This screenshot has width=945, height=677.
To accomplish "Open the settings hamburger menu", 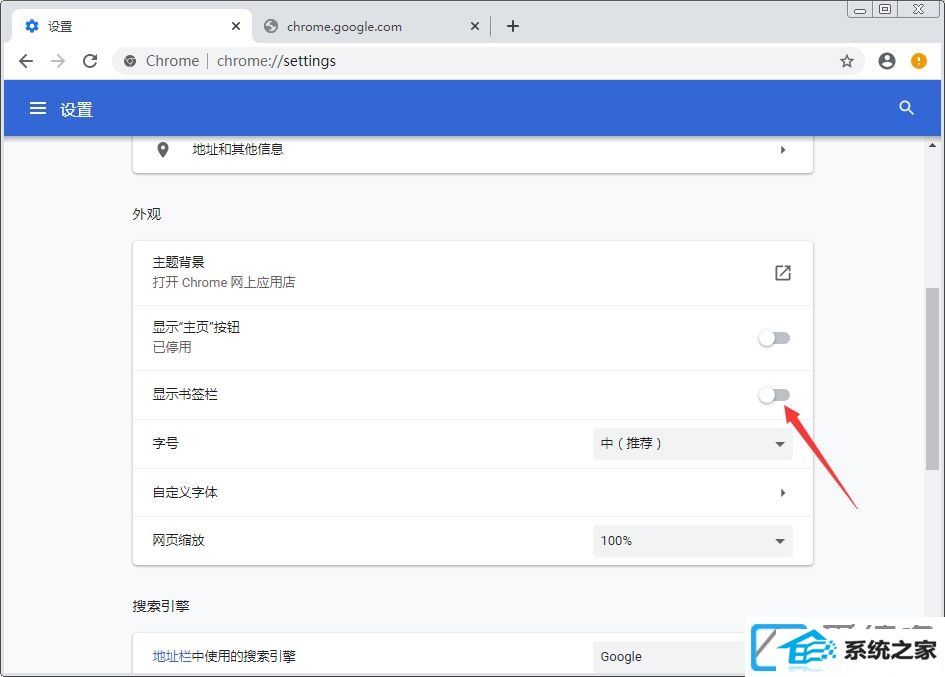I will point(38,109).
